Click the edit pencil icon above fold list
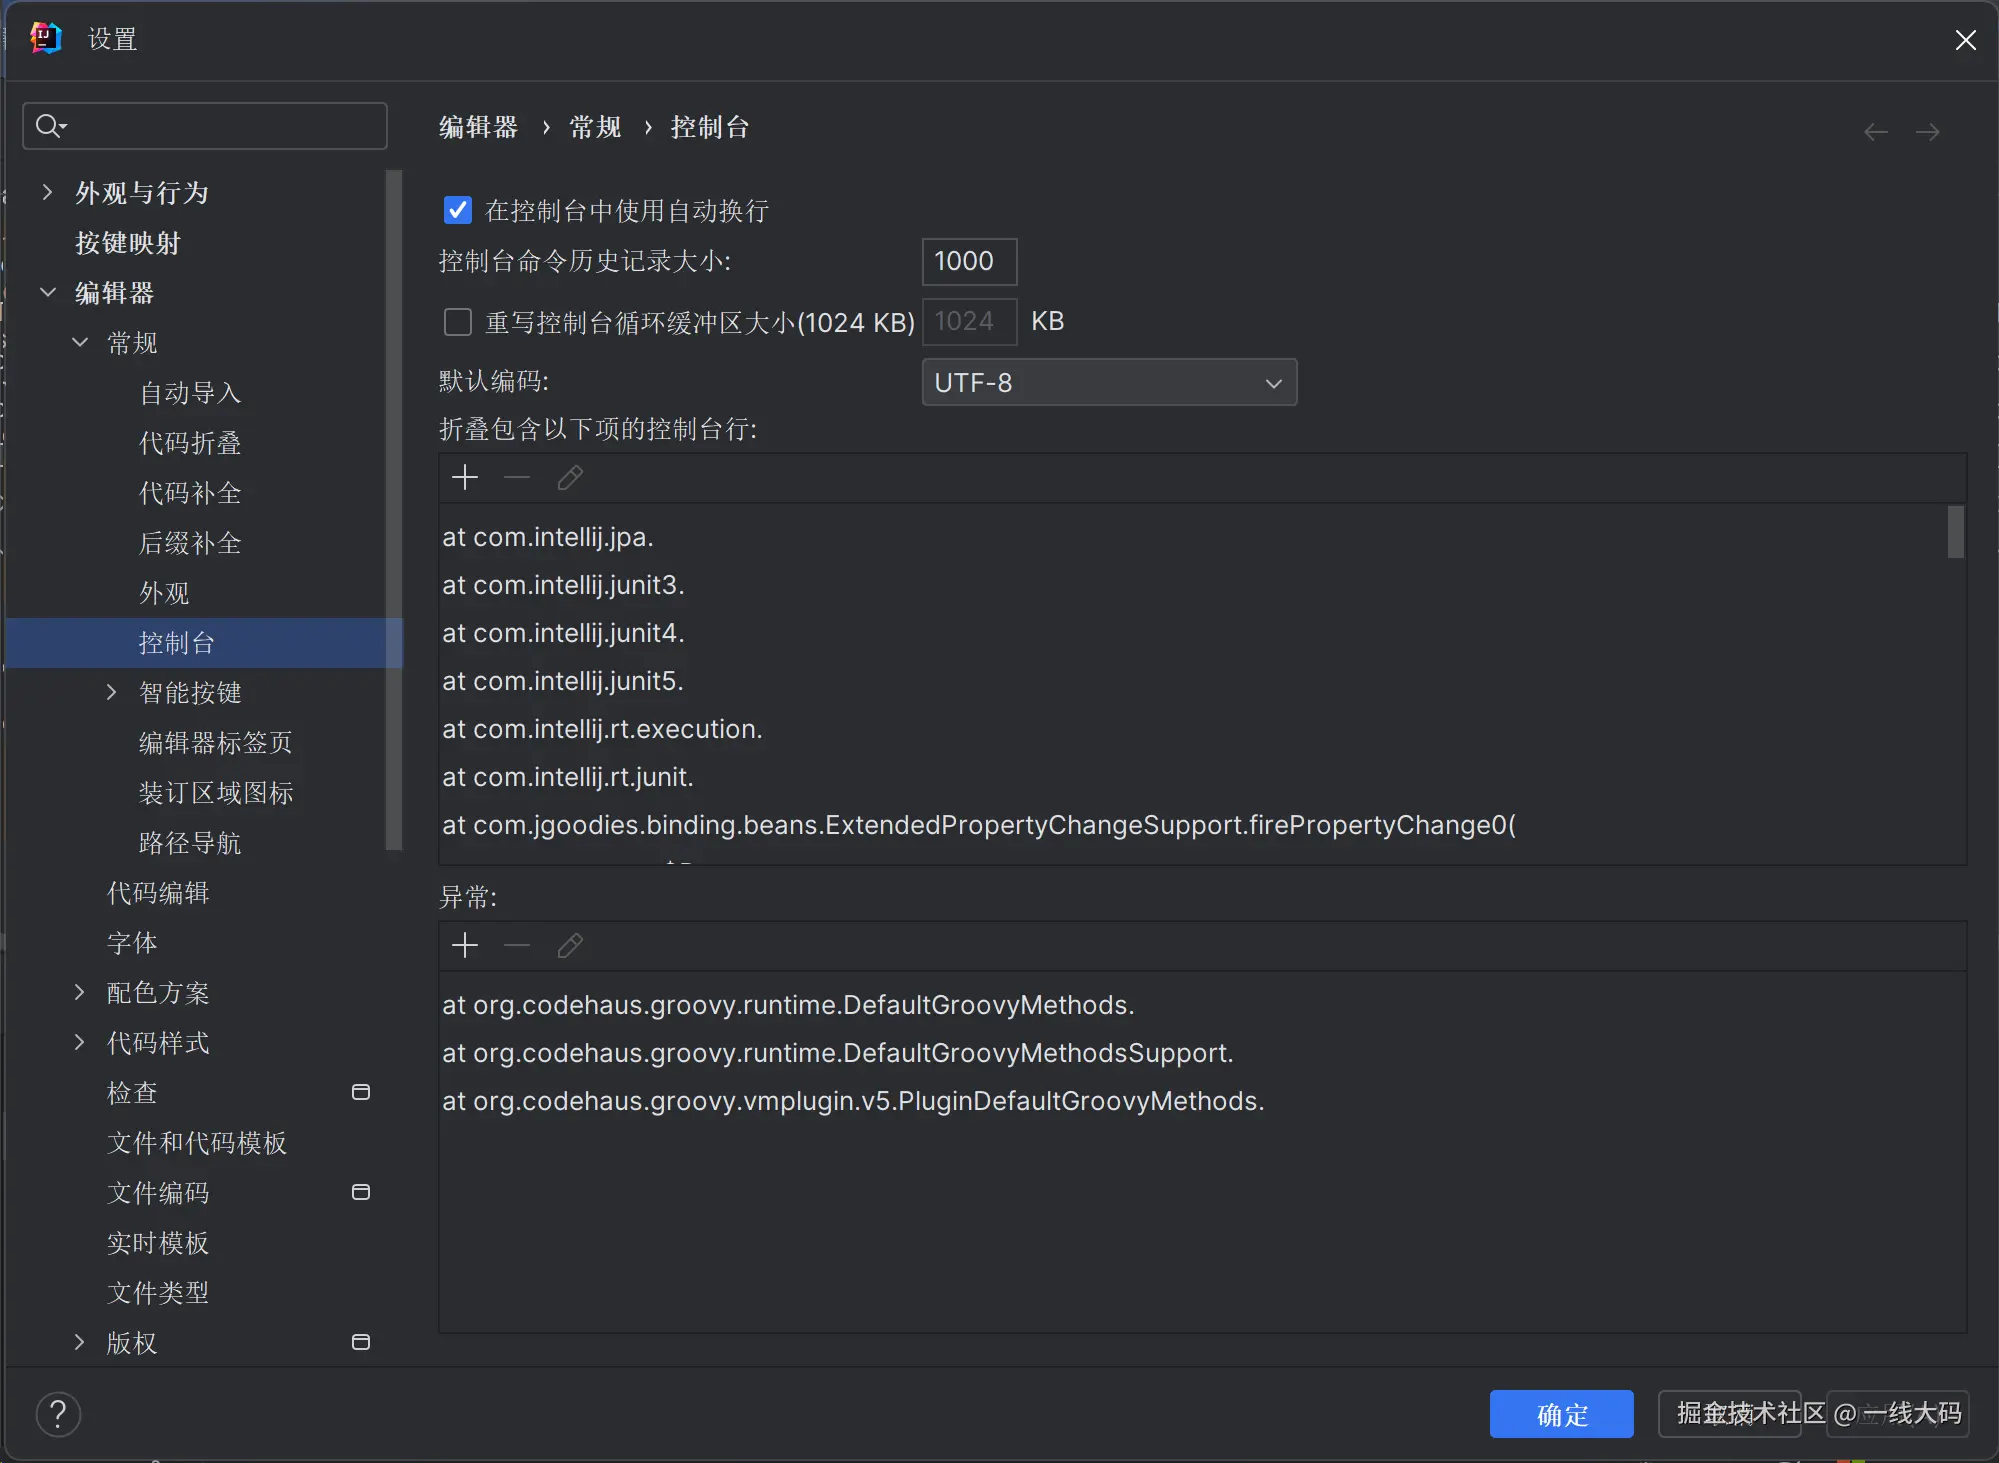 [x=570, y=478]
